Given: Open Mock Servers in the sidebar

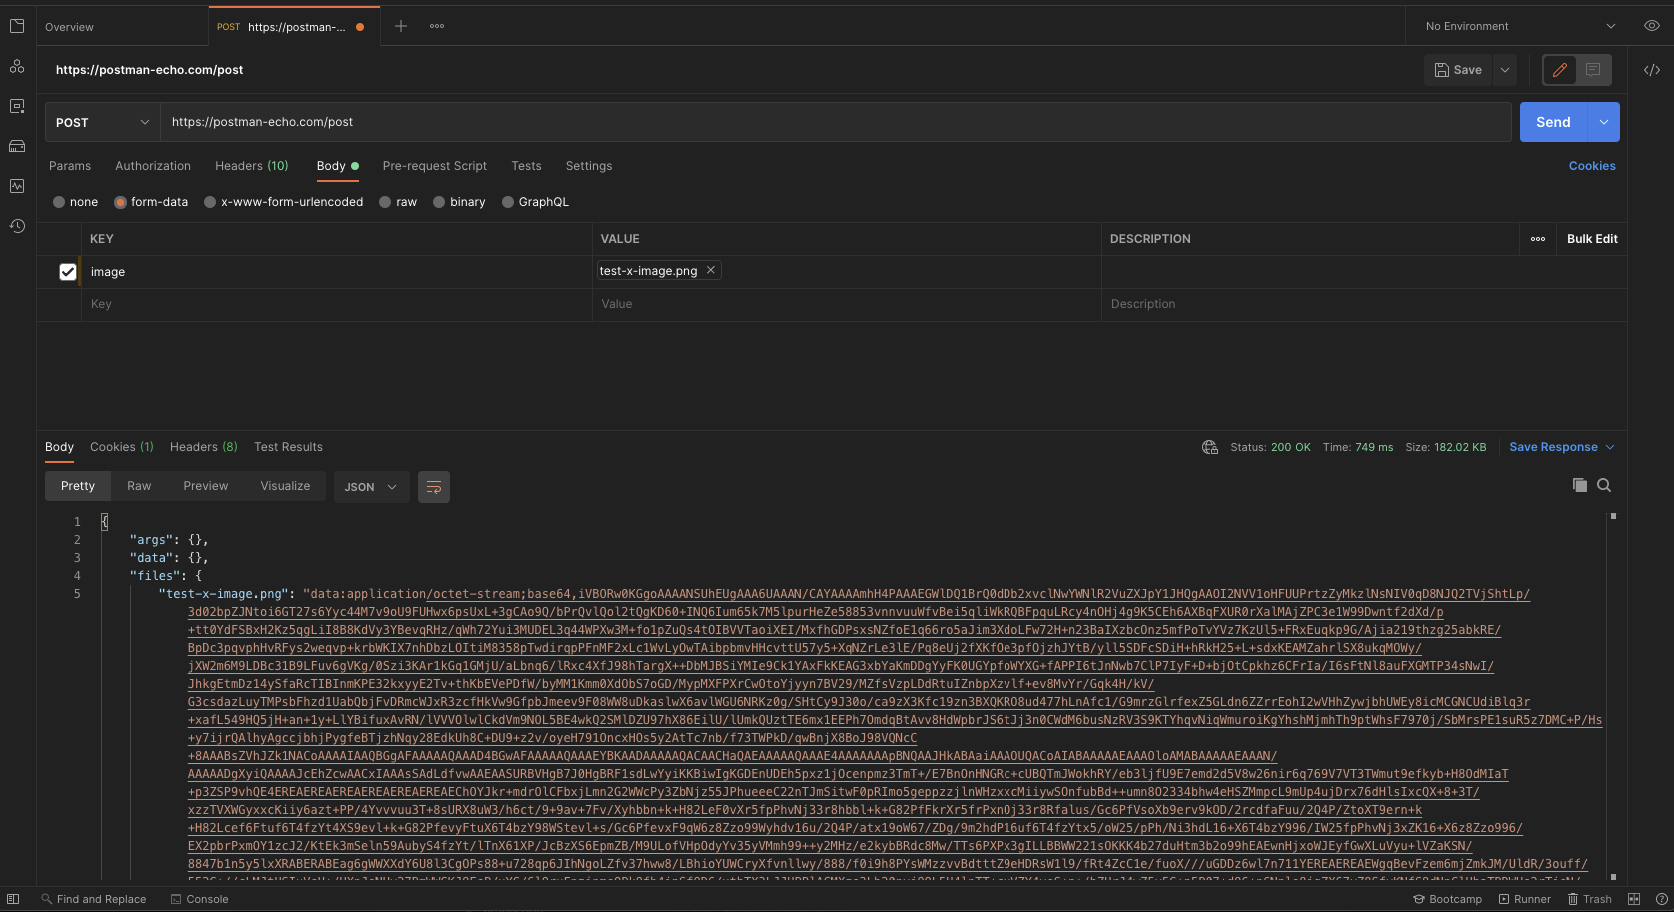Looking at the screenshot, I should tap(17, 146).
